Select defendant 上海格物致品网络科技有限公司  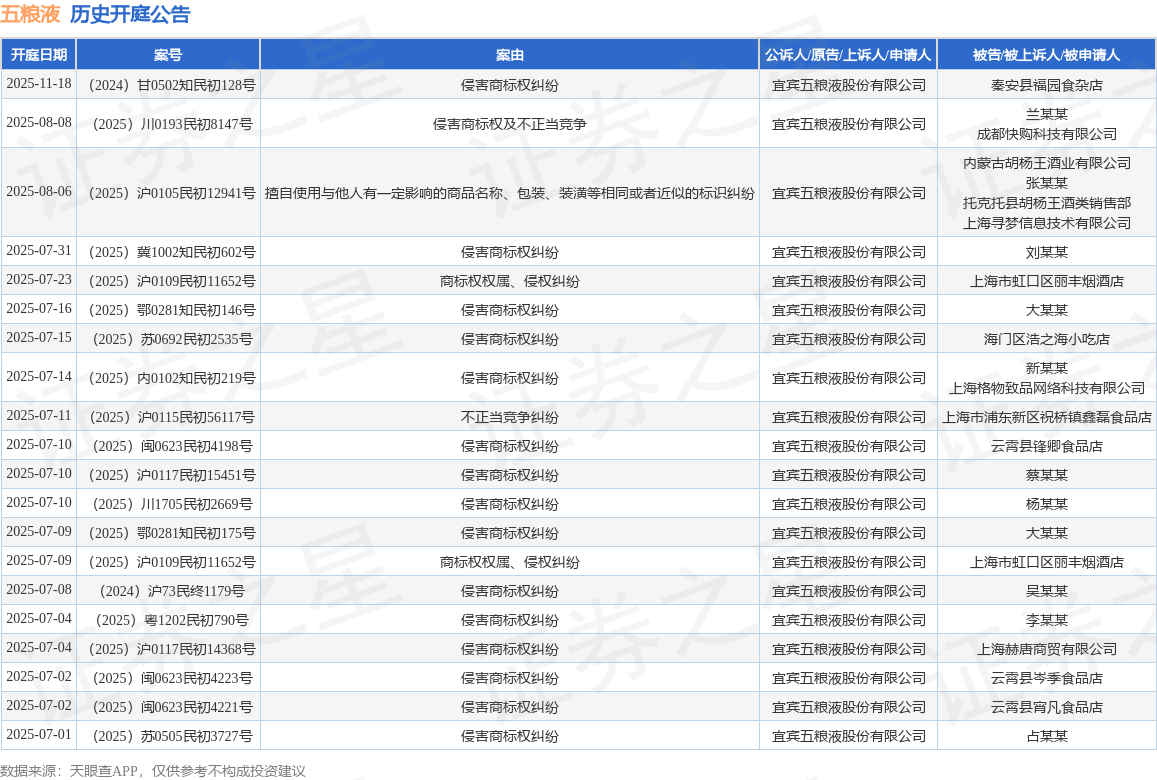1046,387
